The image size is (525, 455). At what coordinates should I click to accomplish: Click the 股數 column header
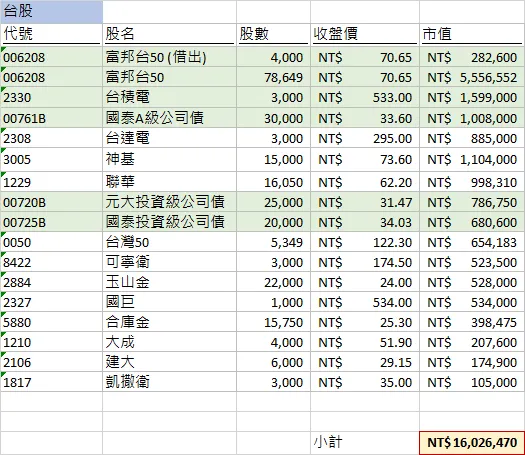coord(273,34)
